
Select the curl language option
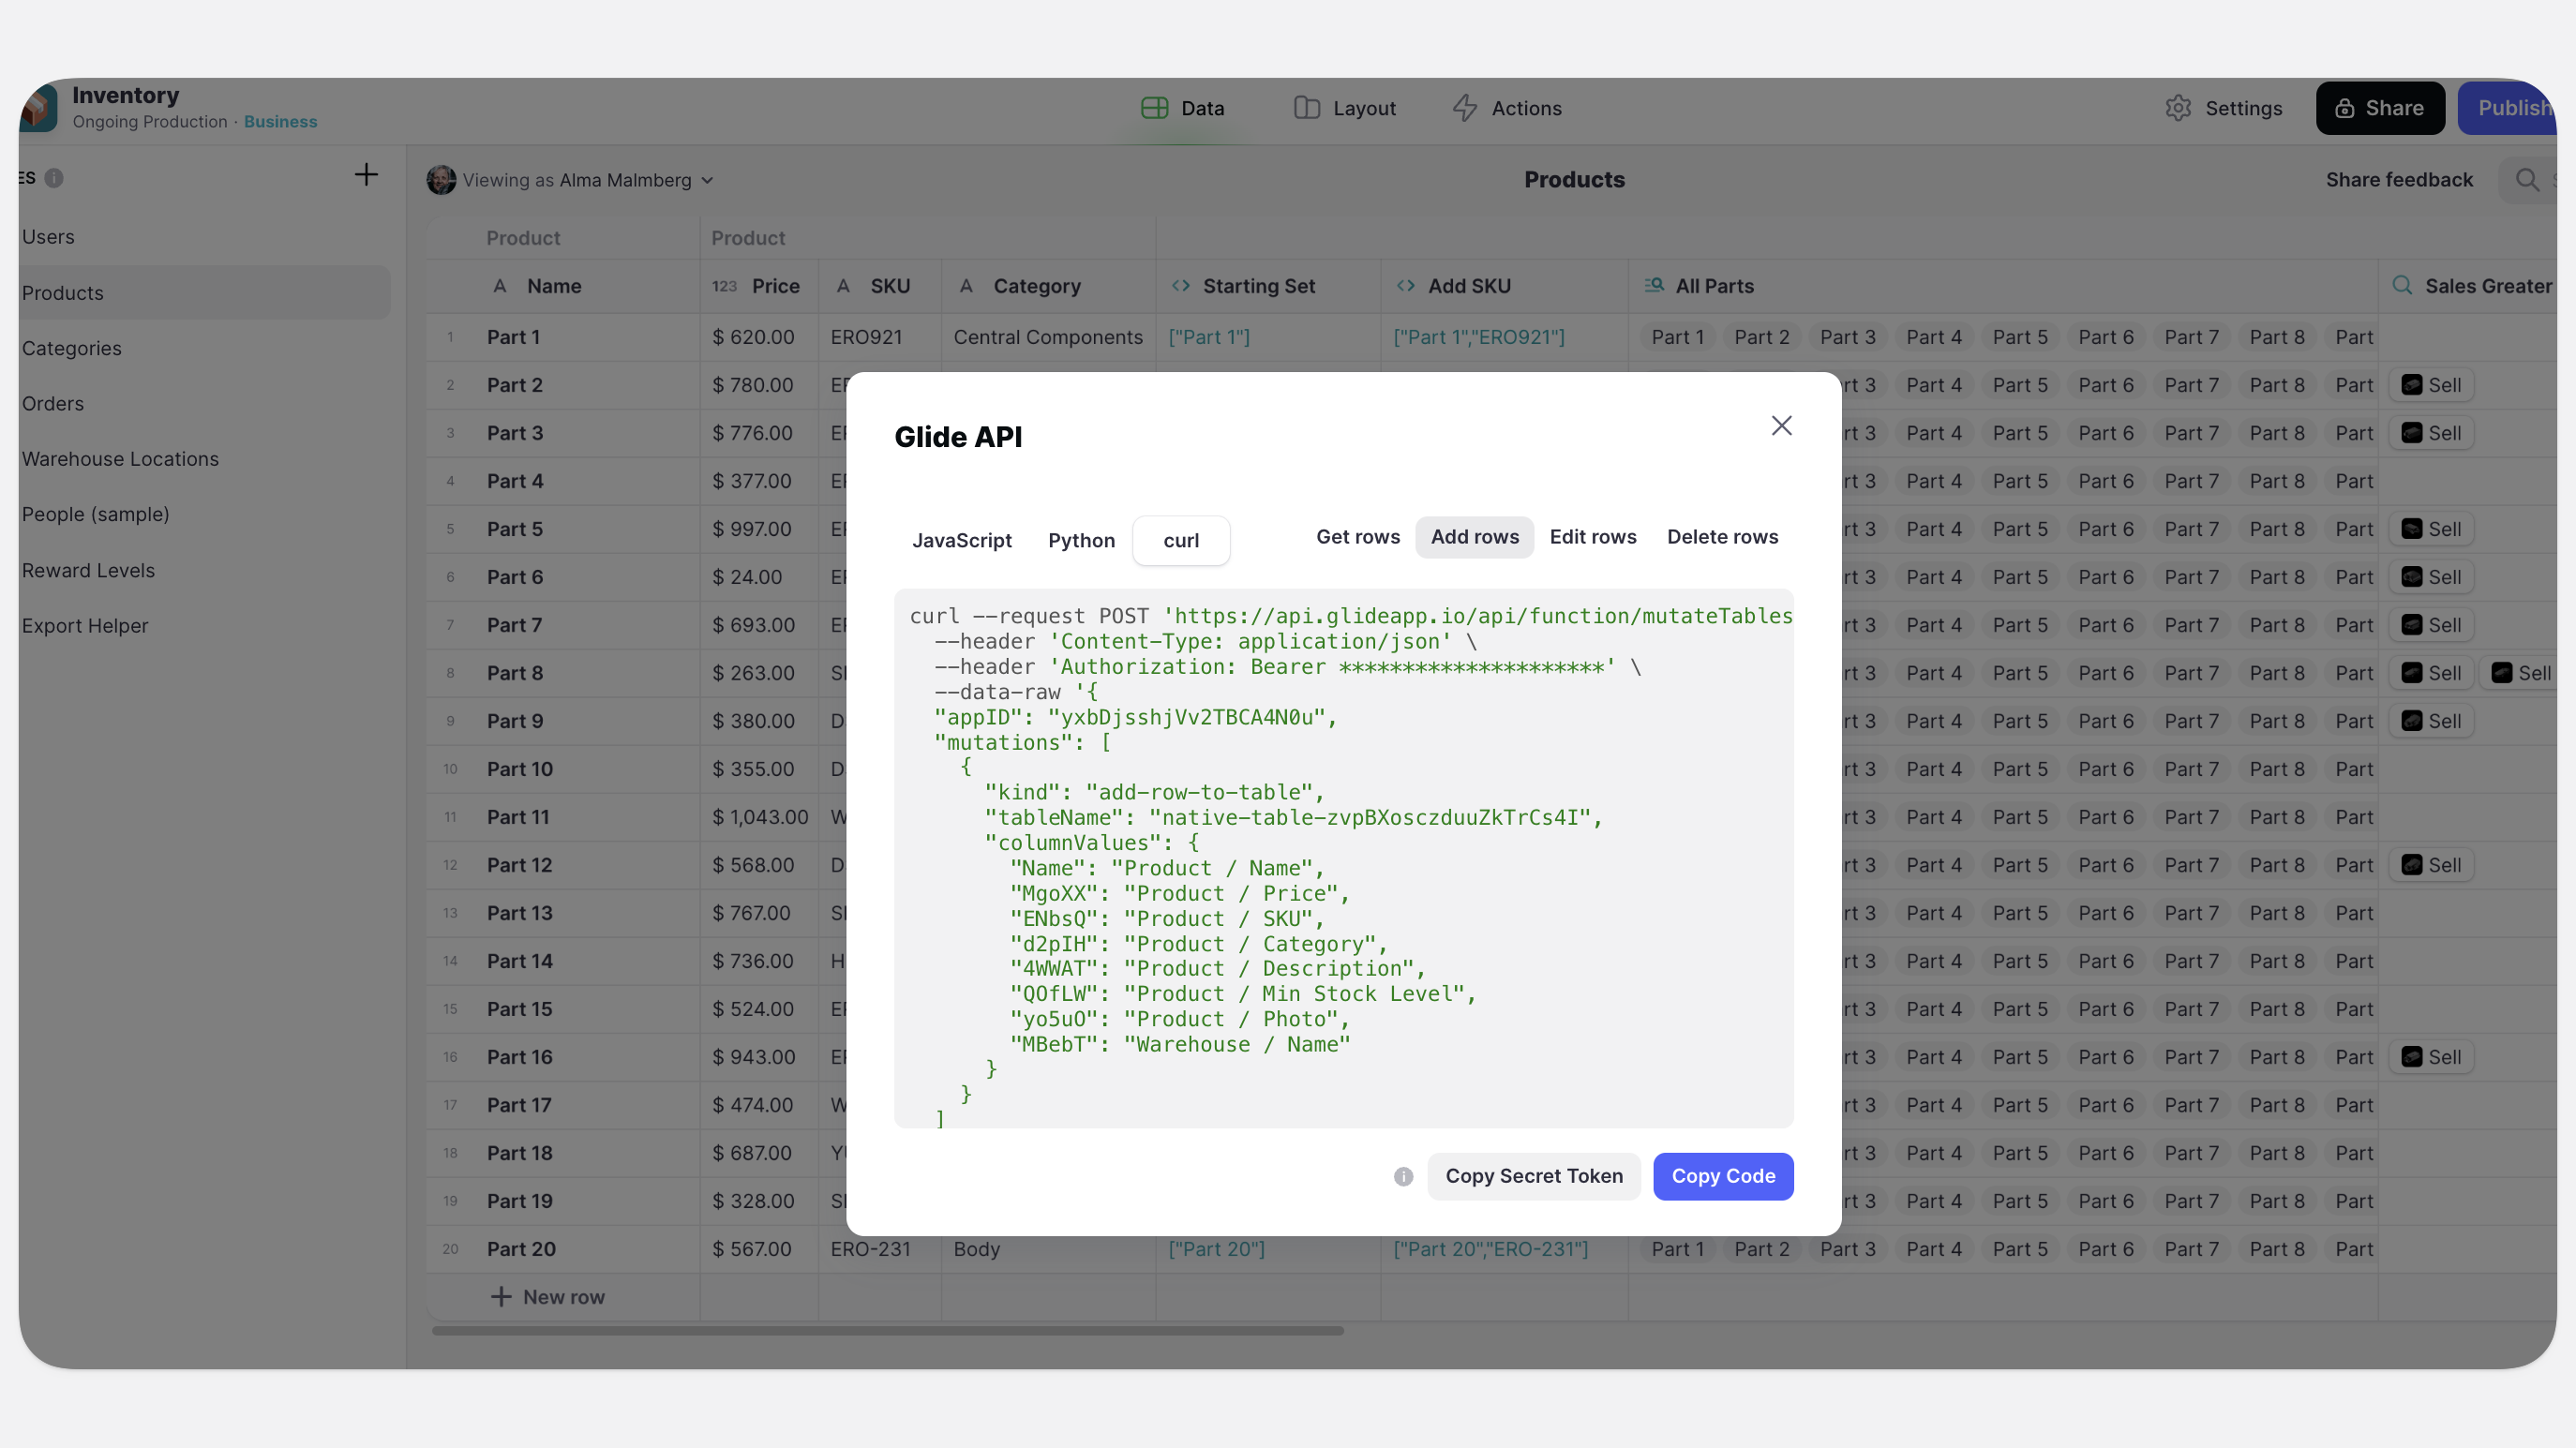pos(1180,541)
